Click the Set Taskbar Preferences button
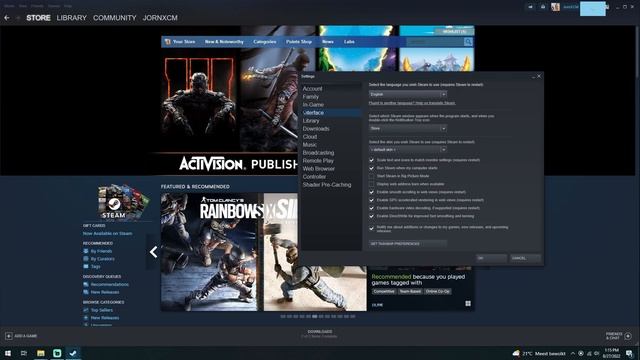 click(x=408, y=244)
